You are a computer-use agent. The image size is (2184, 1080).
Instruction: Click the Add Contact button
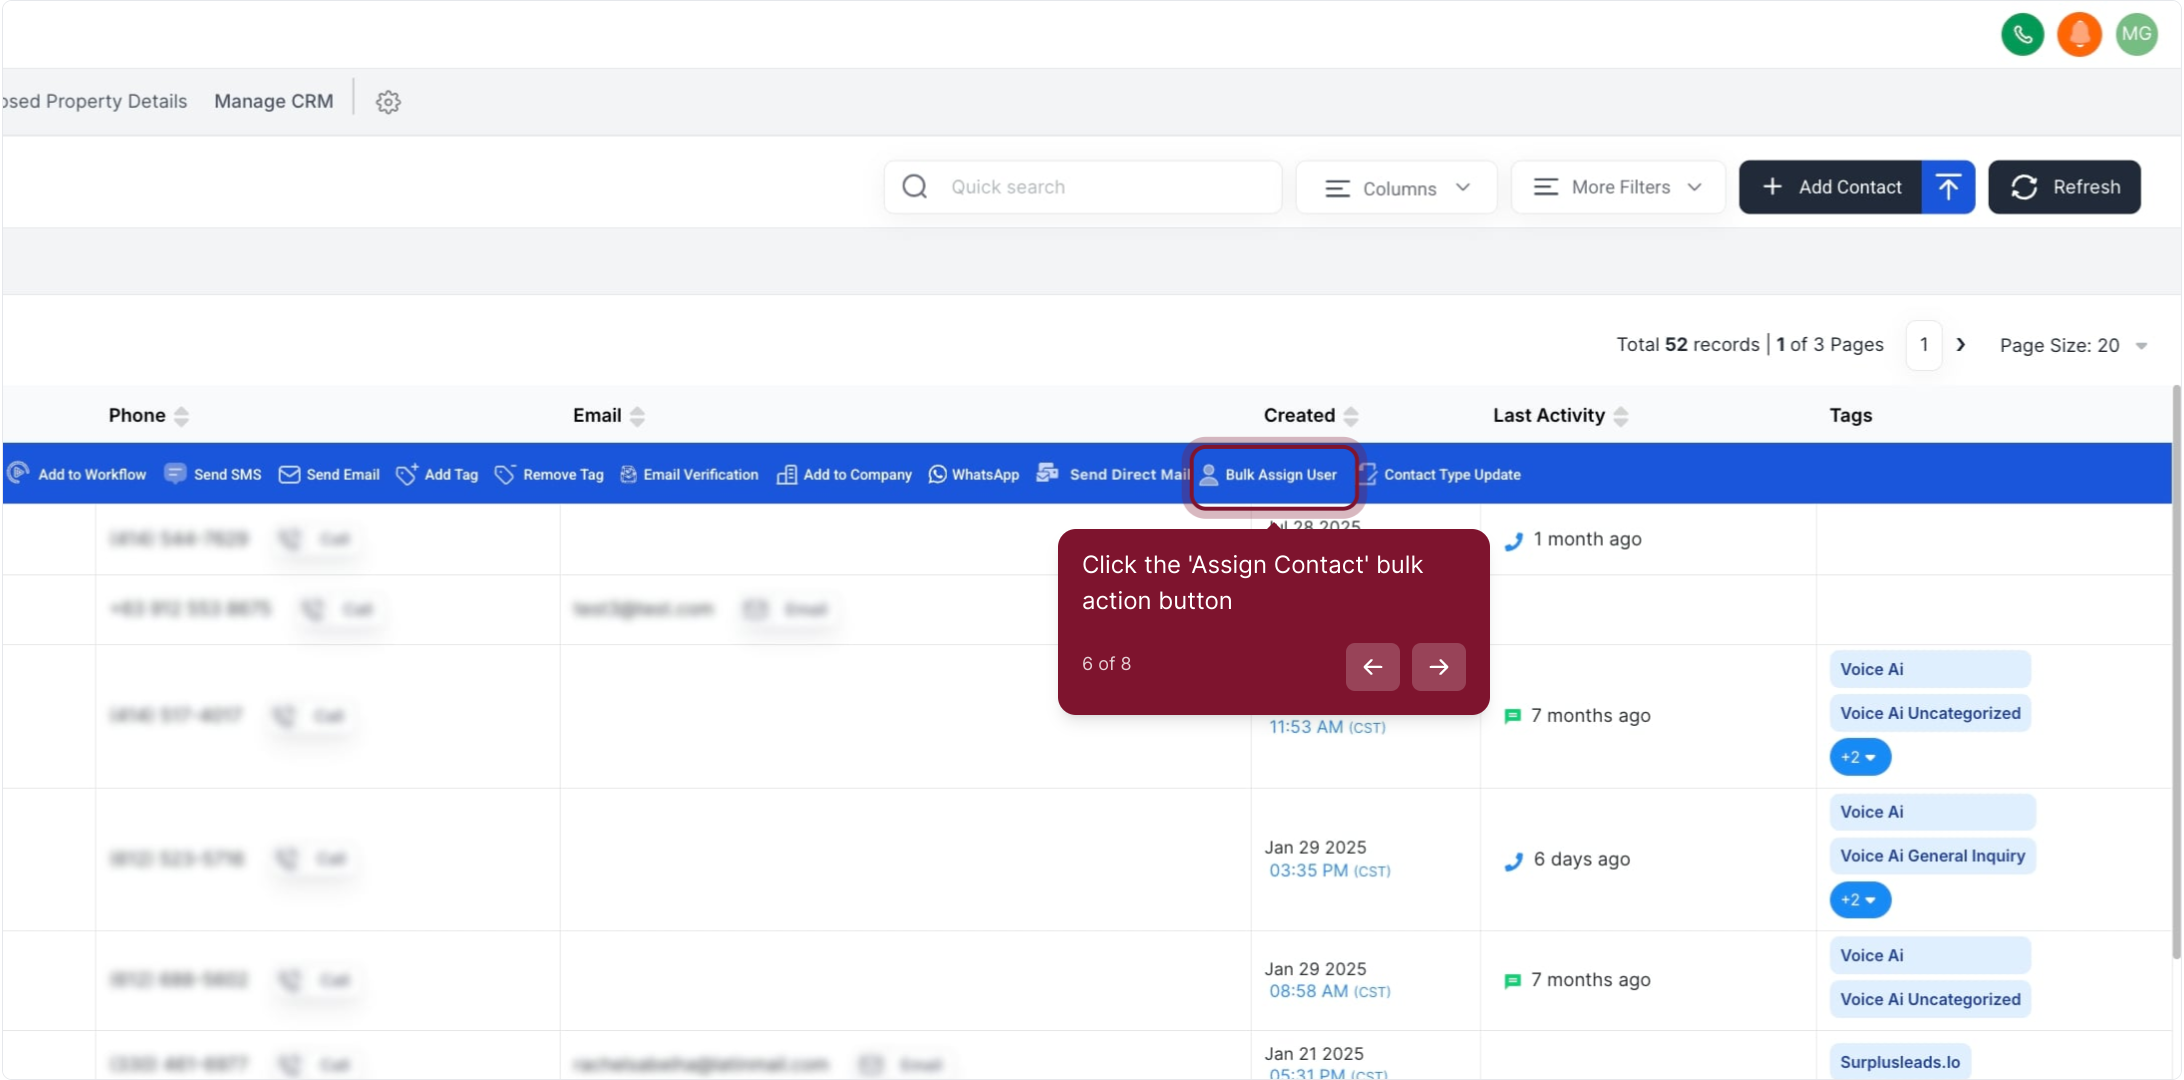1831,187
